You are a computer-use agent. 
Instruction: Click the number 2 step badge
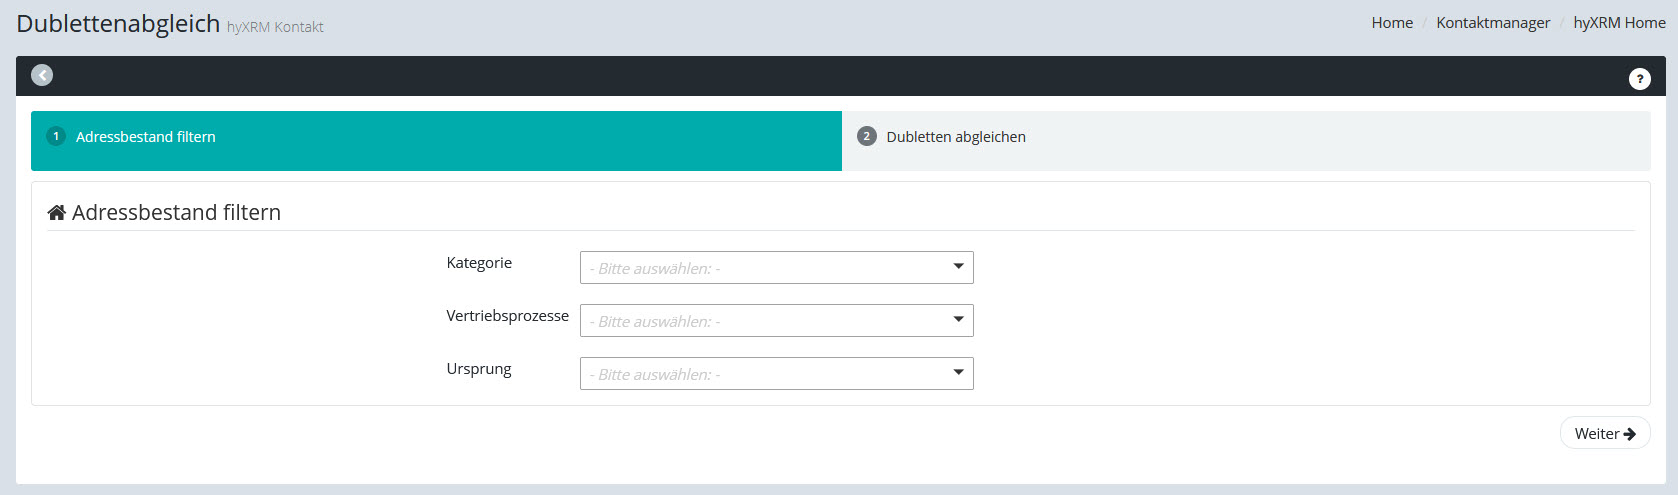(866, 136)
